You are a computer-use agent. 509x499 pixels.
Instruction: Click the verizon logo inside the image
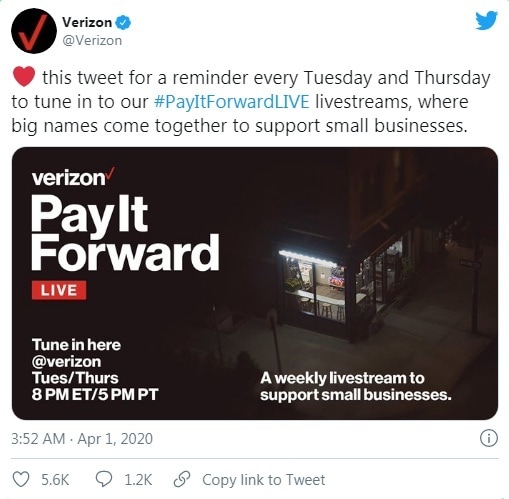[x=73, y=177]
